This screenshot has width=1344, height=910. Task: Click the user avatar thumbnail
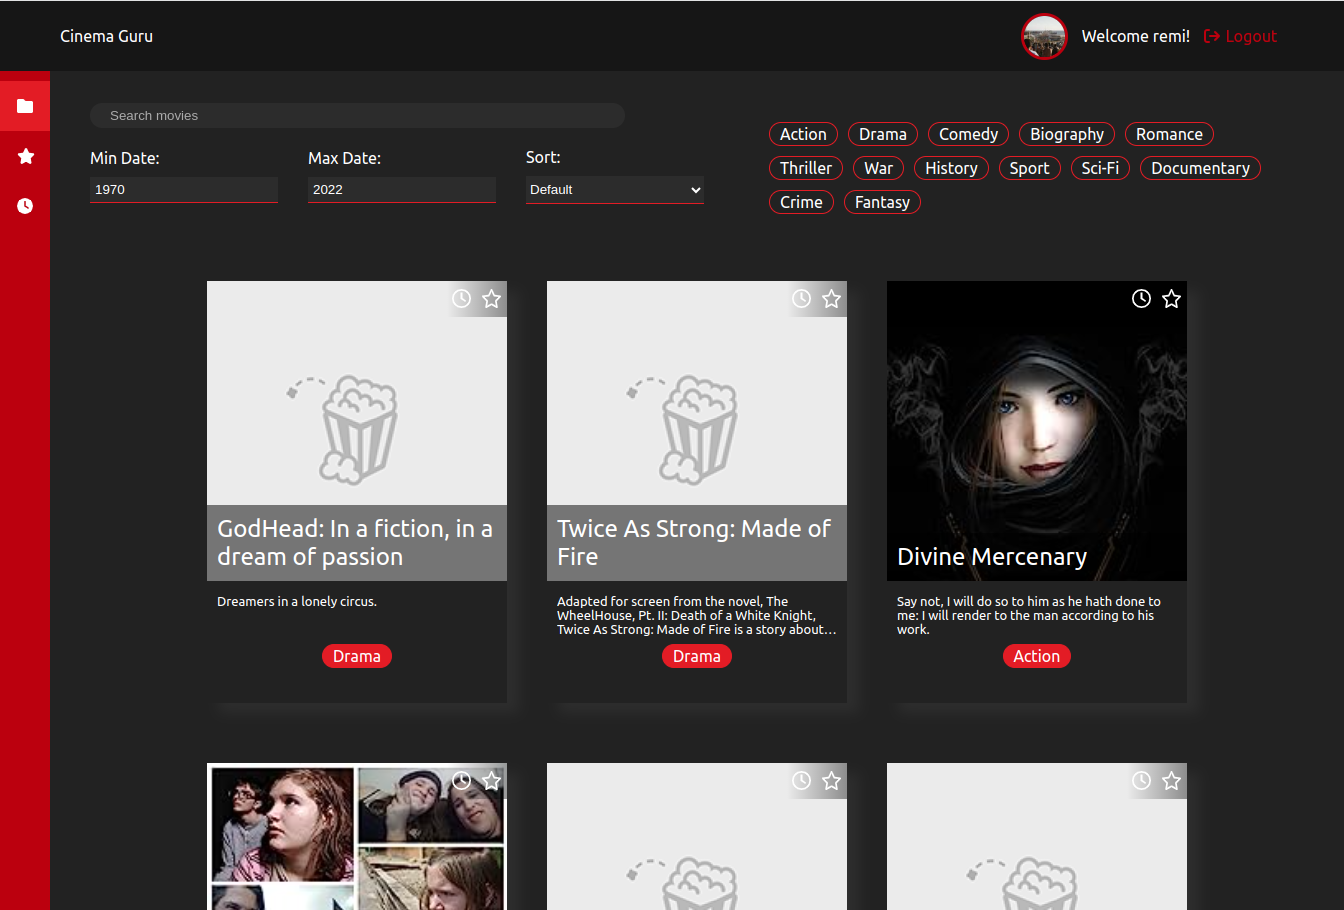(x=1044, y=36)
